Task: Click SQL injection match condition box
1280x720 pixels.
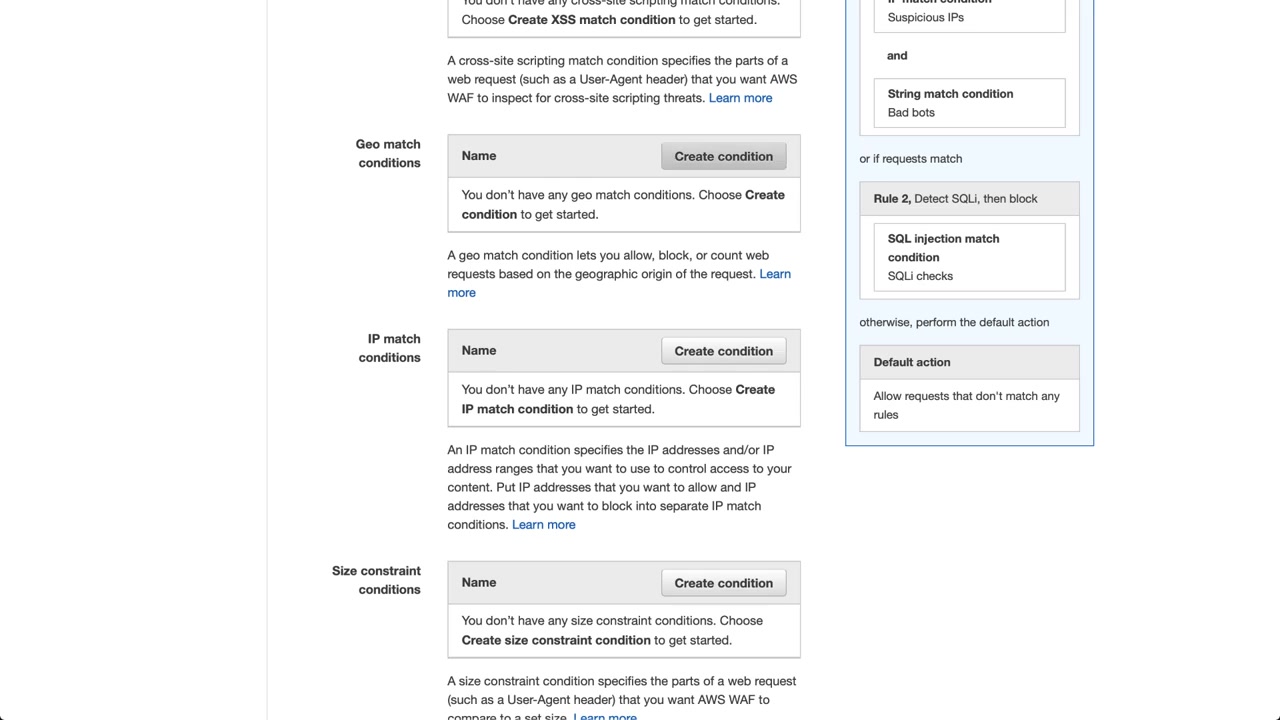Action: (x=969, y=257)
